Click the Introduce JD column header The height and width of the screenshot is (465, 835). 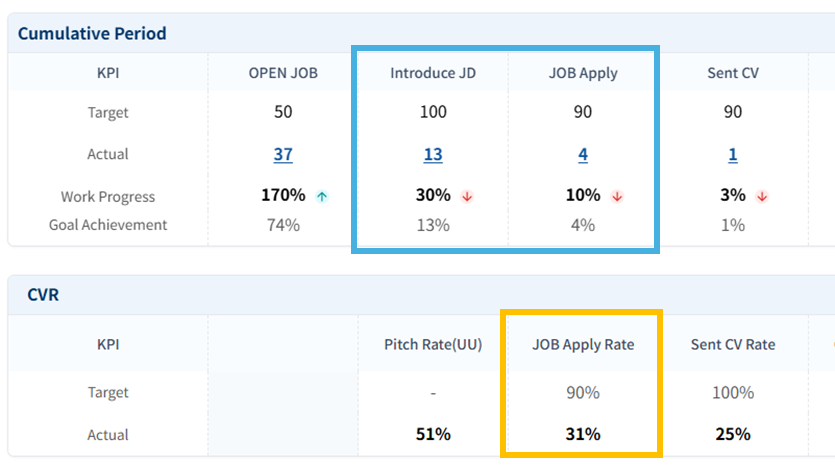433,73
